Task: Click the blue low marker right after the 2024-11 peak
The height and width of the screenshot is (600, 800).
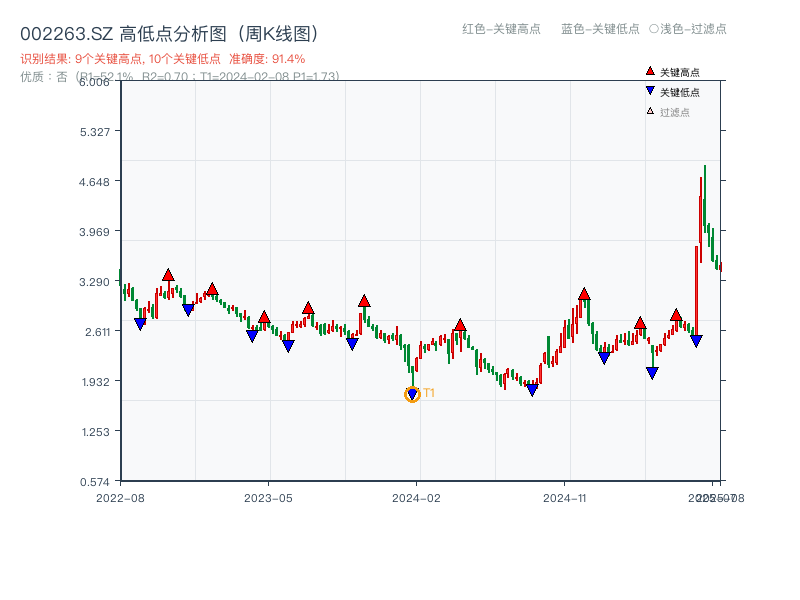Action: coord(604,358)
